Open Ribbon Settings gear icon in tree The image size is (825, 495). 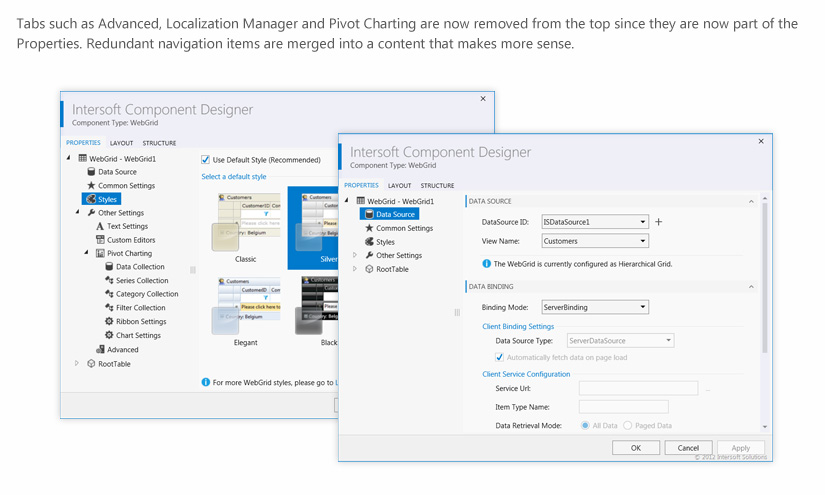click(x=109, y=322)
